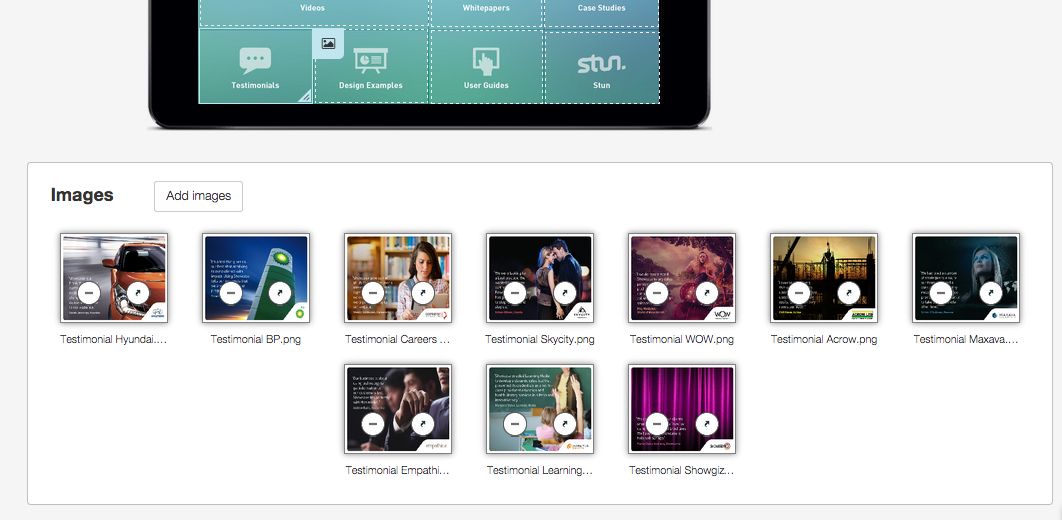Remove Testimonial WOW.png via minus icon
The width and height of the screenshot is (1062, 520).
point(657,293)
